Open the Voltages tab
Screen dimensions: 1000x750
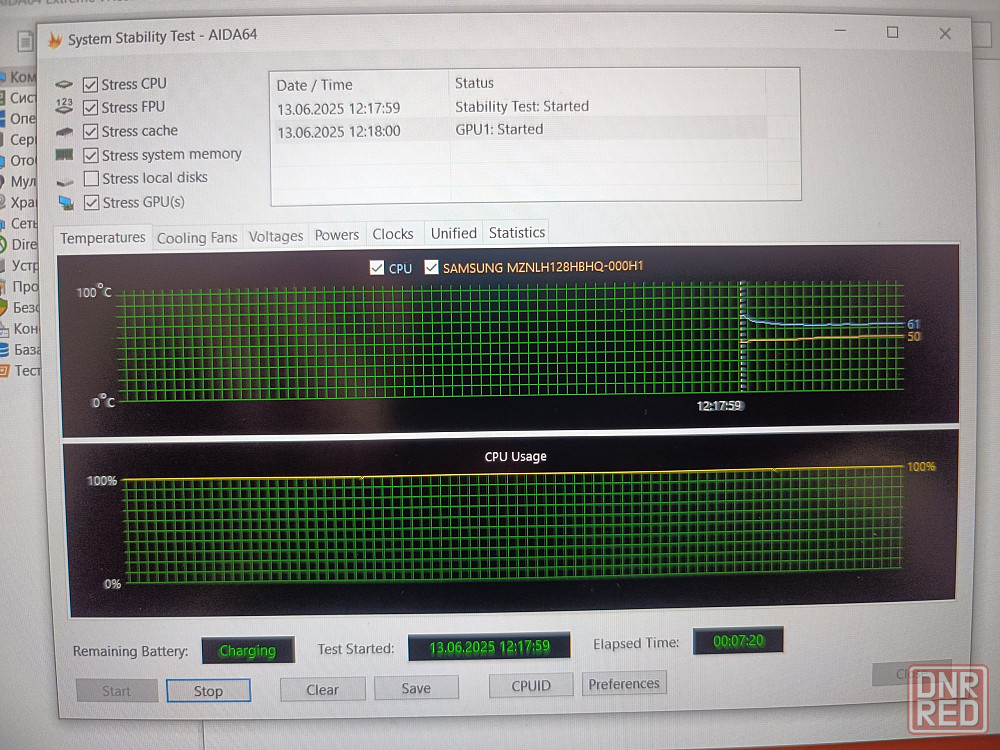[276, 237]
